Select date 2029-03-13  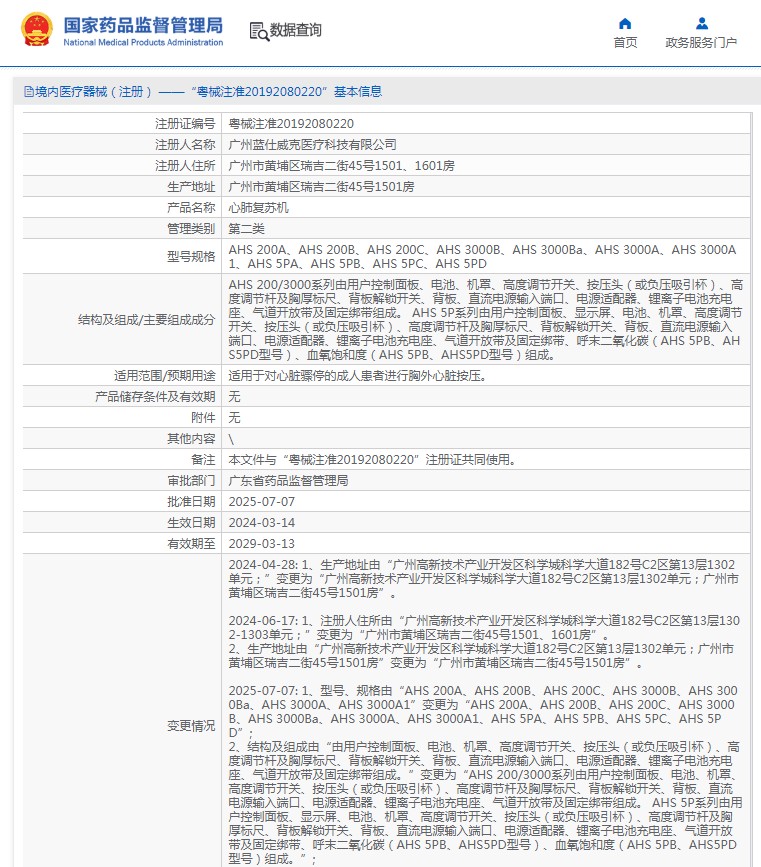pyautogui.click(x=262, y=544)
